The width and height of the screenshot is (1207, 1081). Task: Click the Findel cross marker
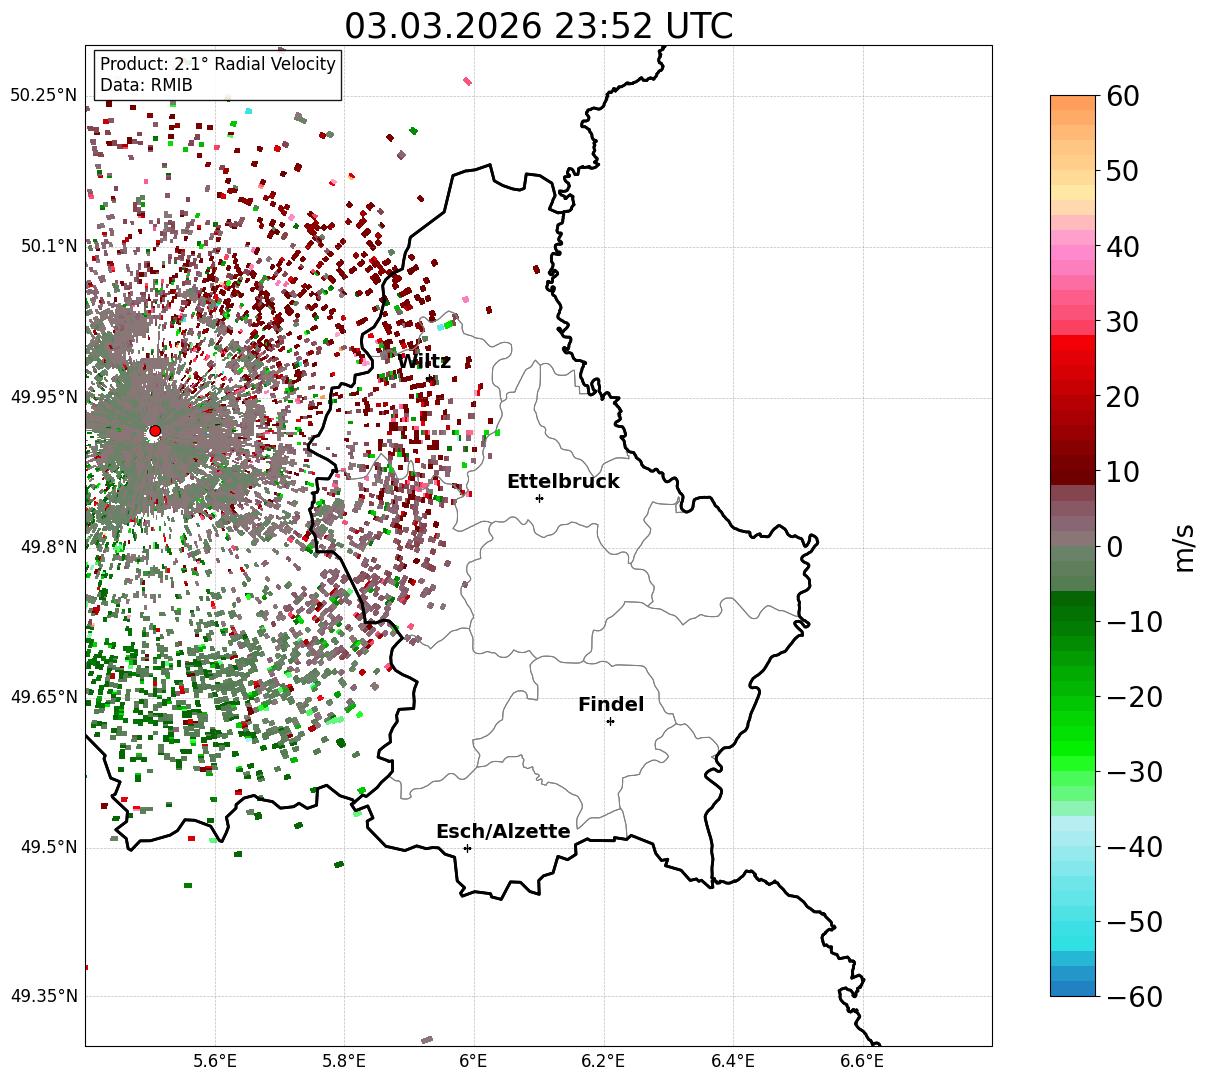610,721
